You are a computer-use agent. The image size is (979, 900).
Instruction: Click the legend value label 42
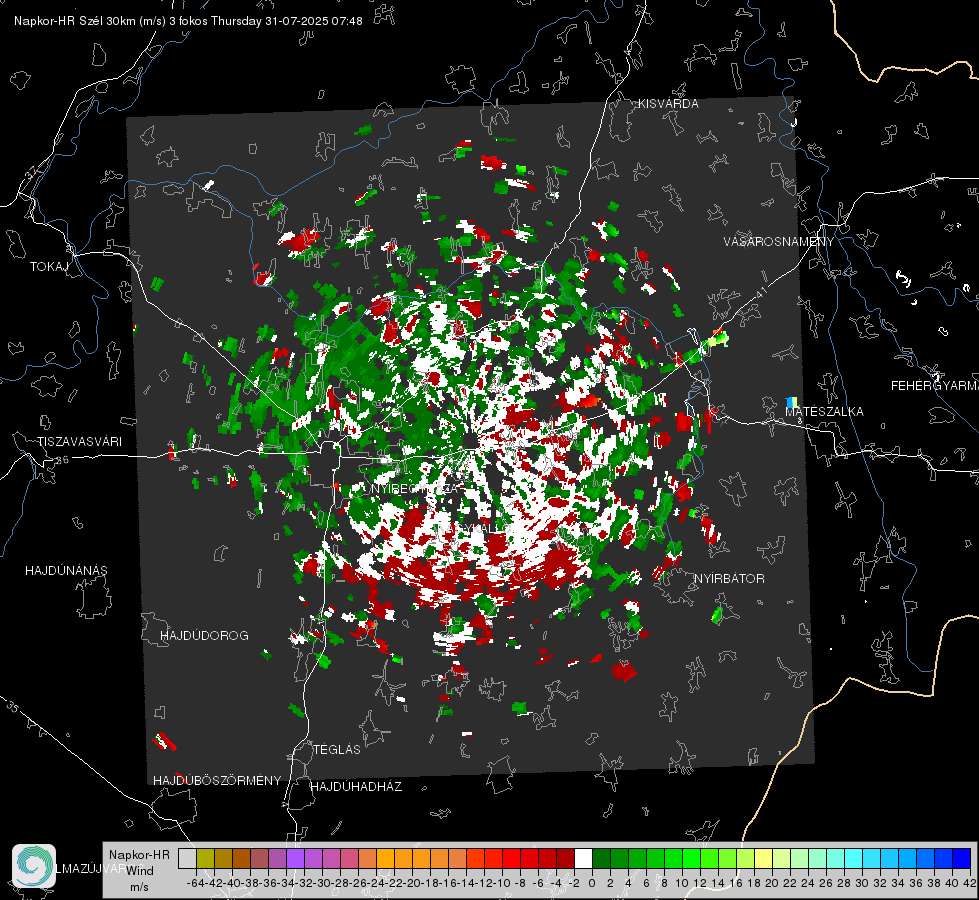(x=969, y=883)
